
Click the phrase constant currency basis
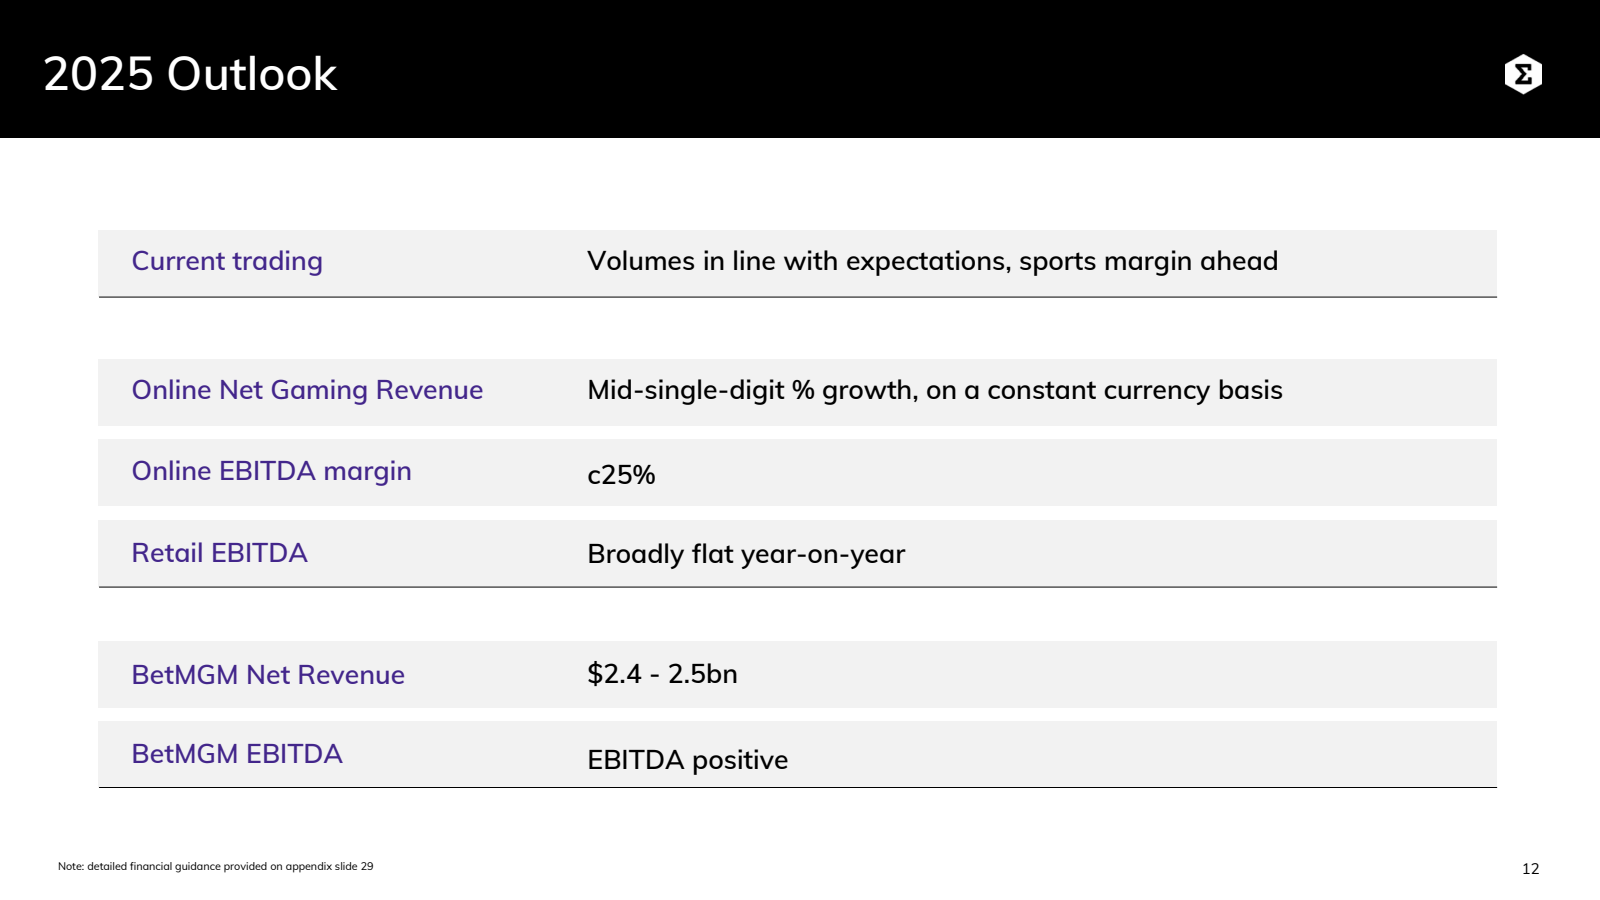point(1135,390)
